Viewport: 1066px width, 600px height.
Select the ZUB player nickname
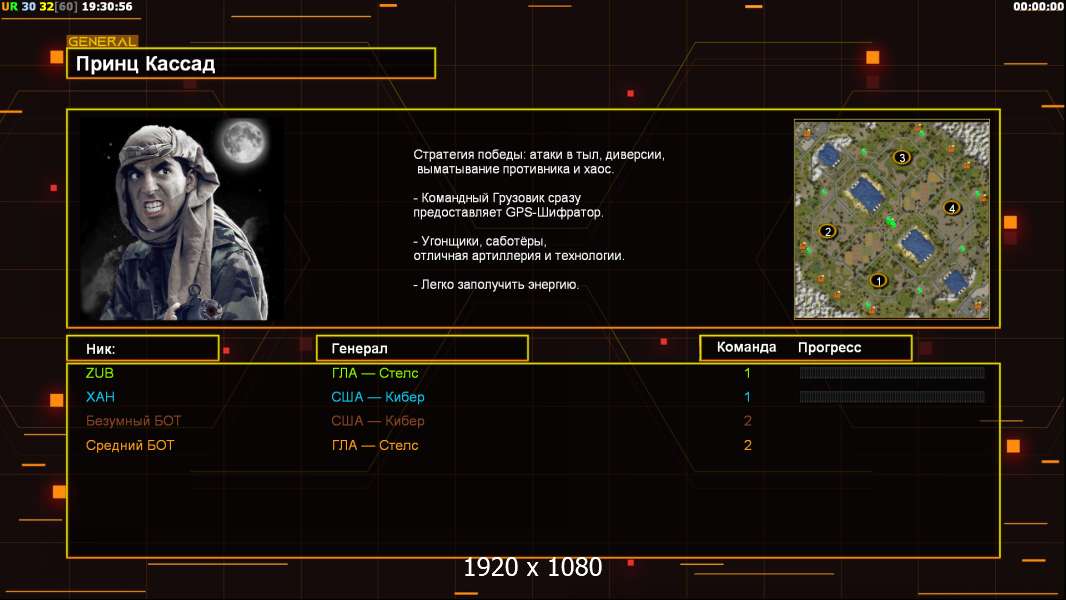[x=100, y=373]
